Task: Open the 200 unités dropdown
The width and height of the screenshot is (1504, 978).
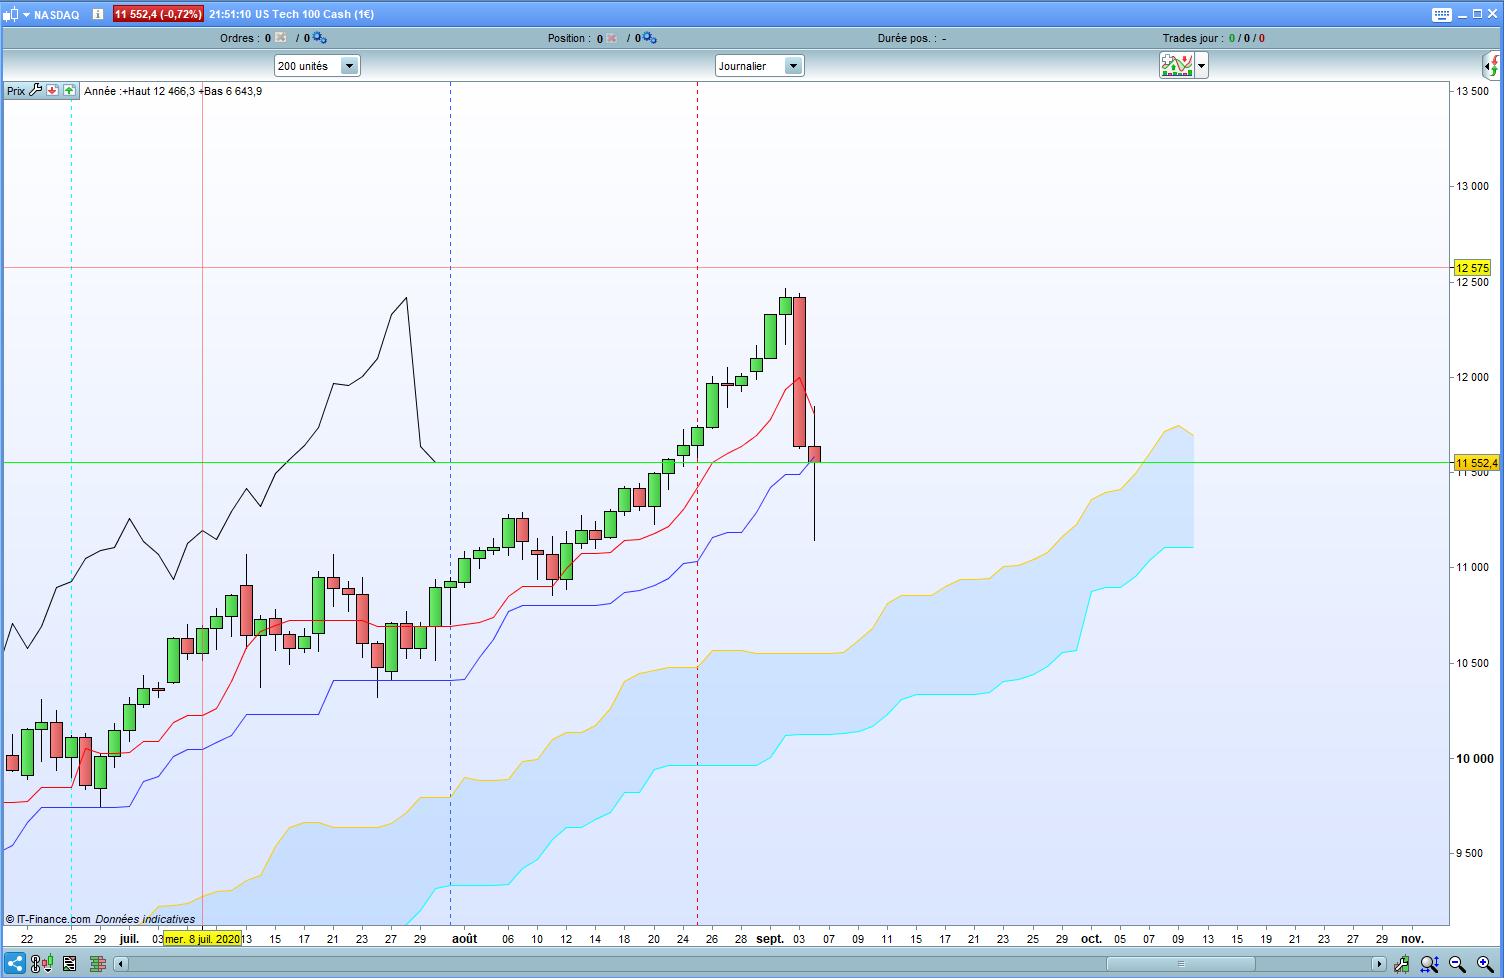Action: tap(317, 66)
